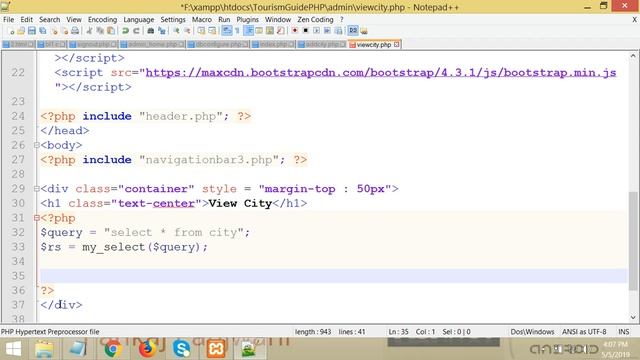Screen dimensions: 640x360
Task: Toggle Show Indent Guide icon
Action: coord(248,31)
